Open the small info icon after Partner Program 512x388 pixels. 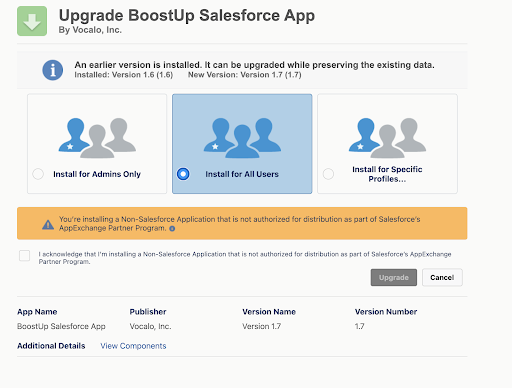[x=172, y=229]
